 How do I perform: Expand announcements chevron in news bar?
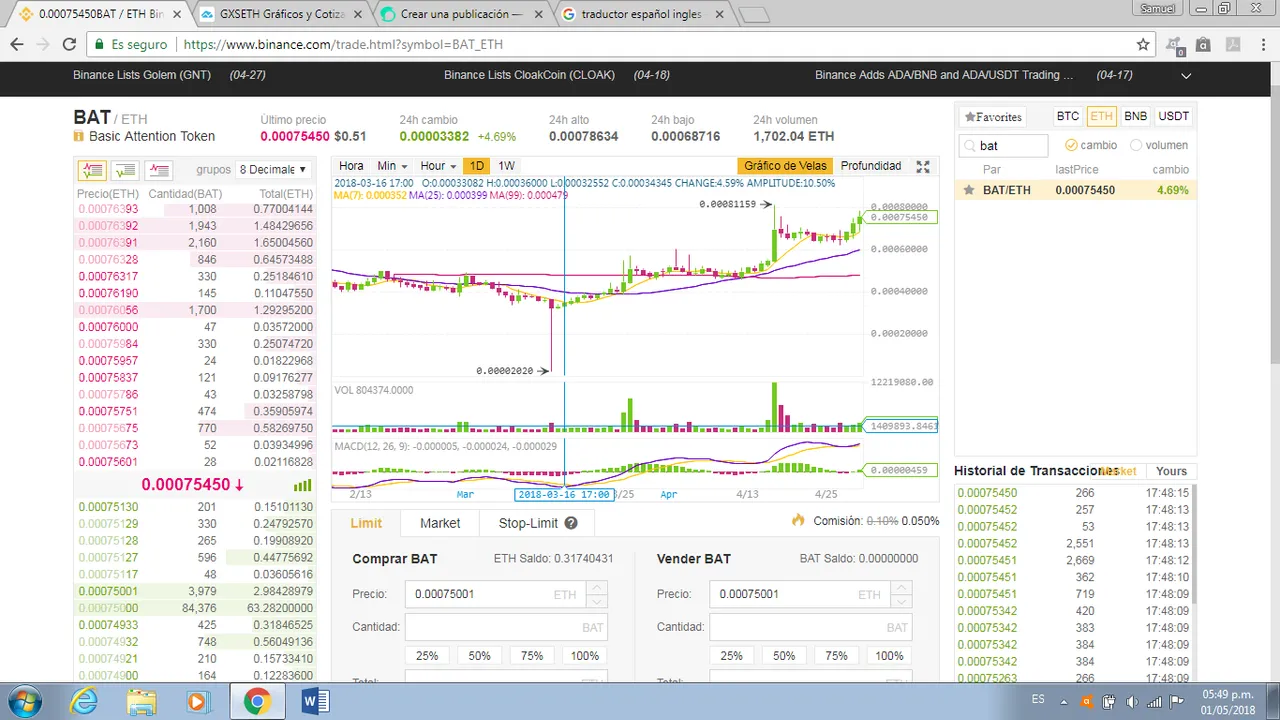pyautogui.click(x=1186, y=76)
